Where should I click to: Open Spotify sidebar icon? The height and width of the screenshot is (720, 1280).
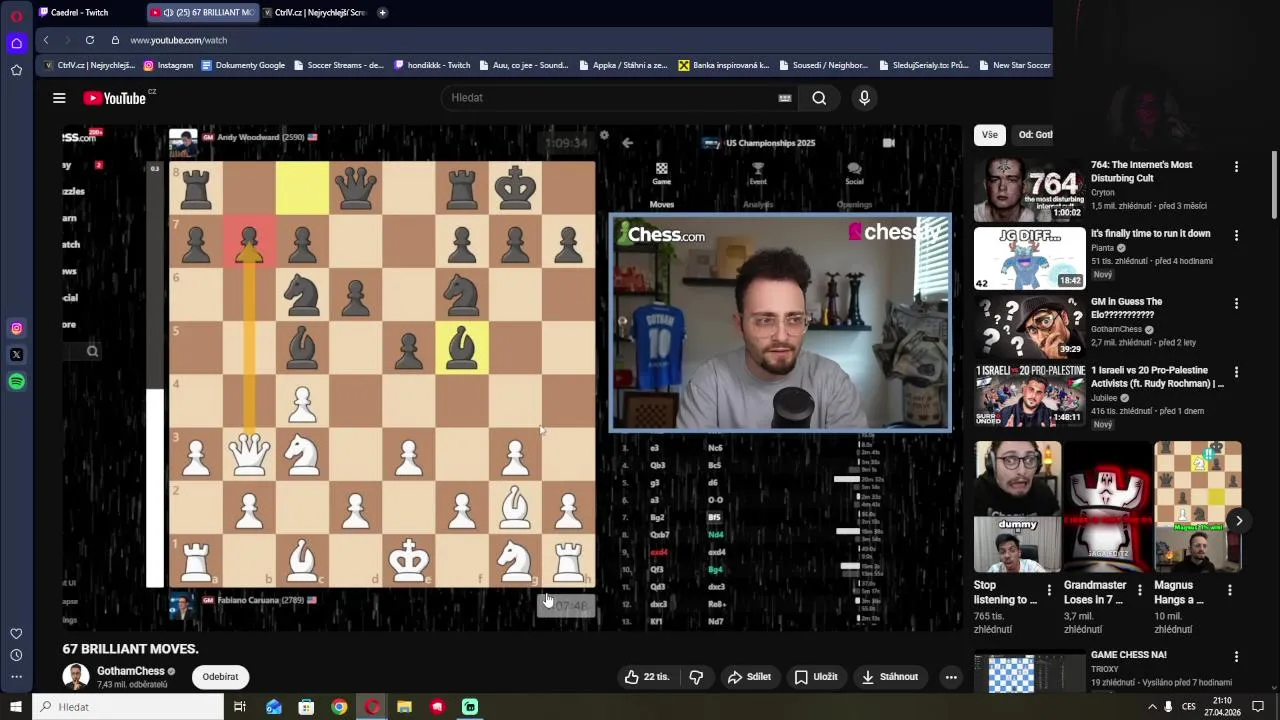[x=16, y=381]
